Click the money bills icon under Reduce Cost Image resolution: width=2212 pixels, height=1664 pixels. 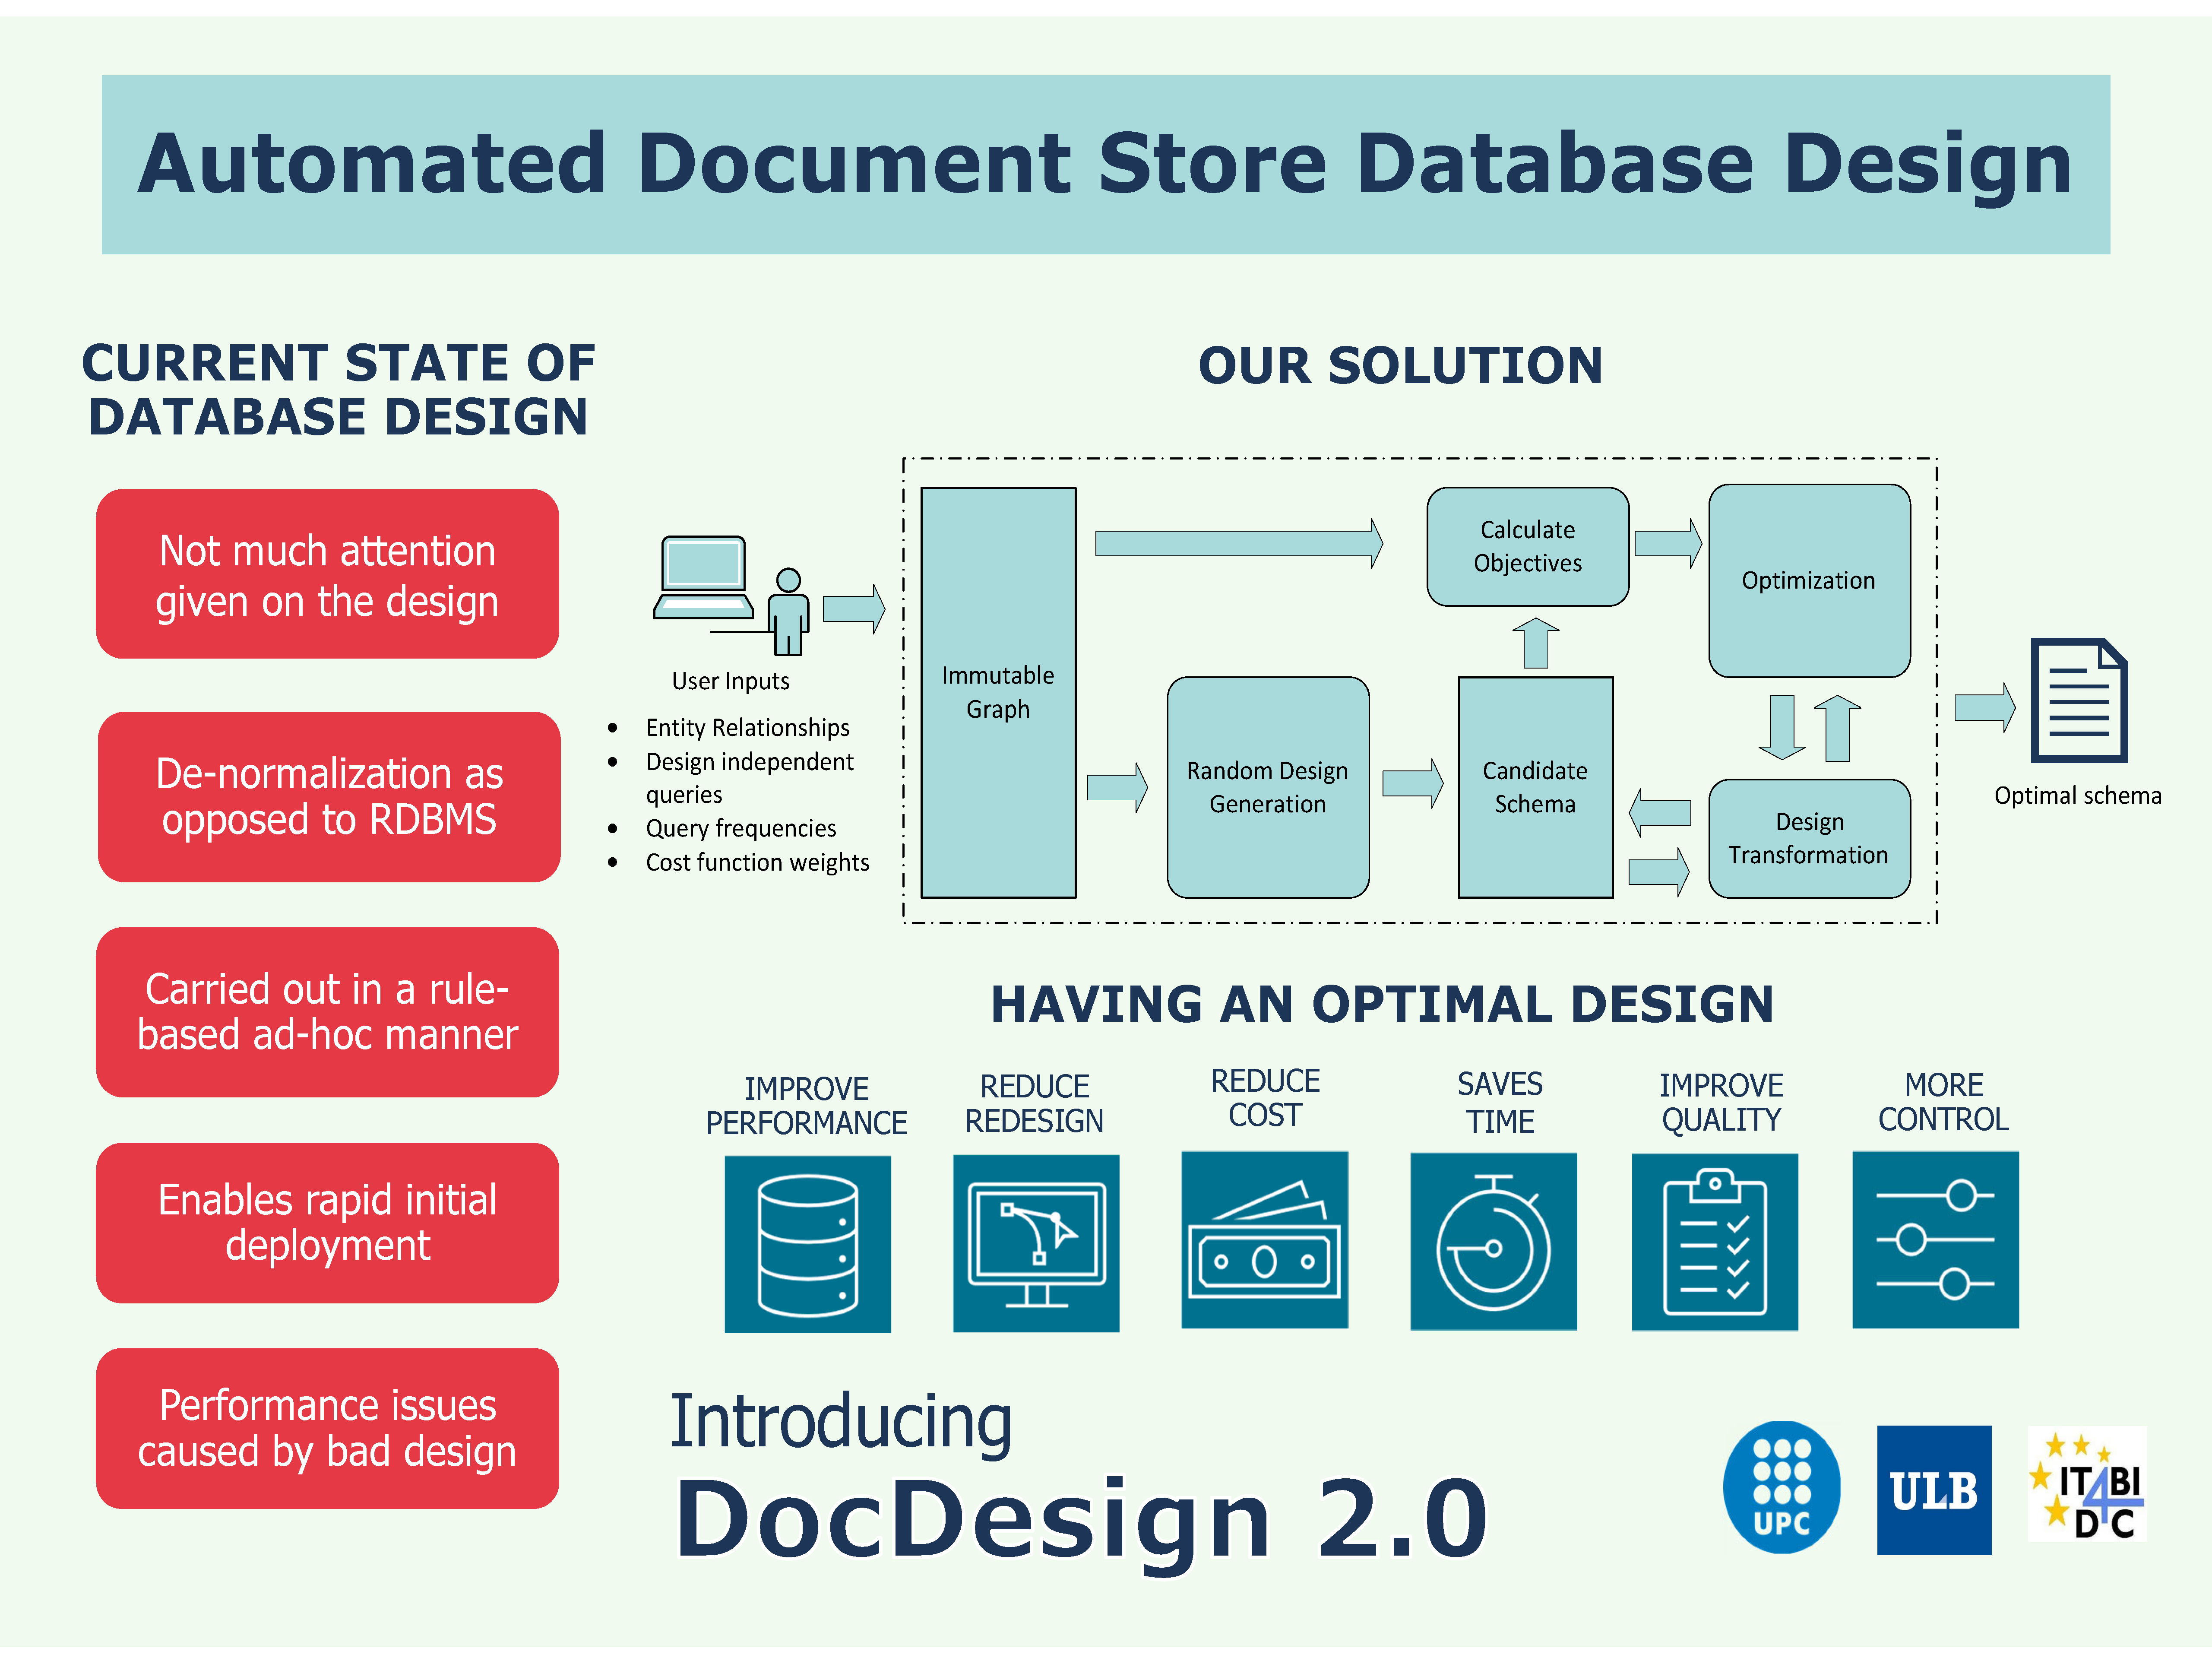1265,1240
